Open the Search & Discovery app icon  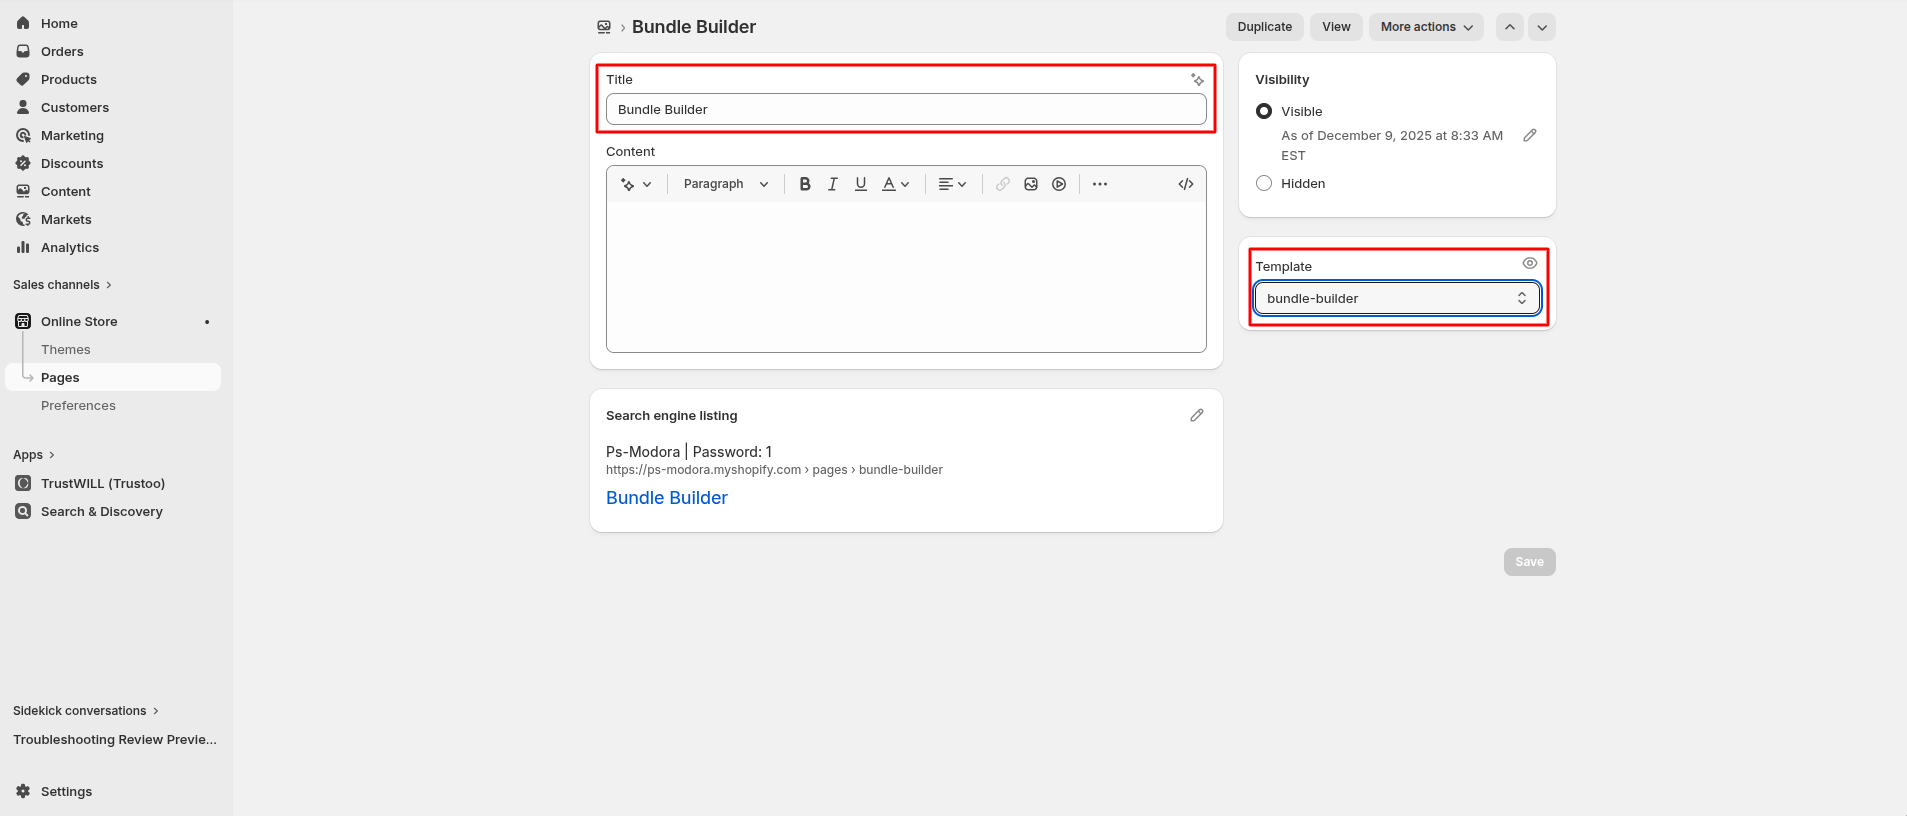pyautogui.click(x=23, y=511)
